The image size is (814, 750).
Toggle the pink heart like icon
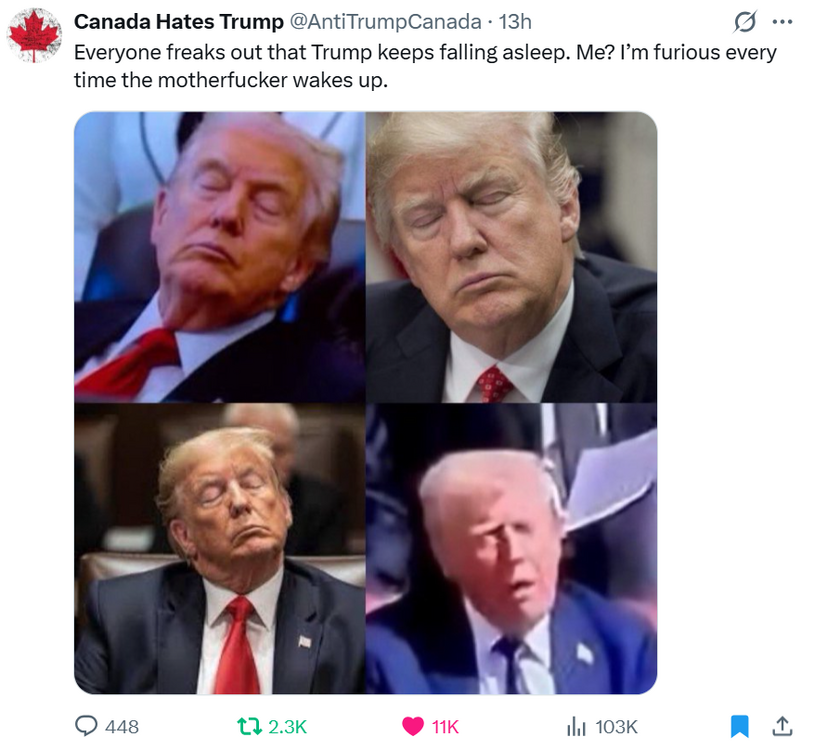pos(413,726)
